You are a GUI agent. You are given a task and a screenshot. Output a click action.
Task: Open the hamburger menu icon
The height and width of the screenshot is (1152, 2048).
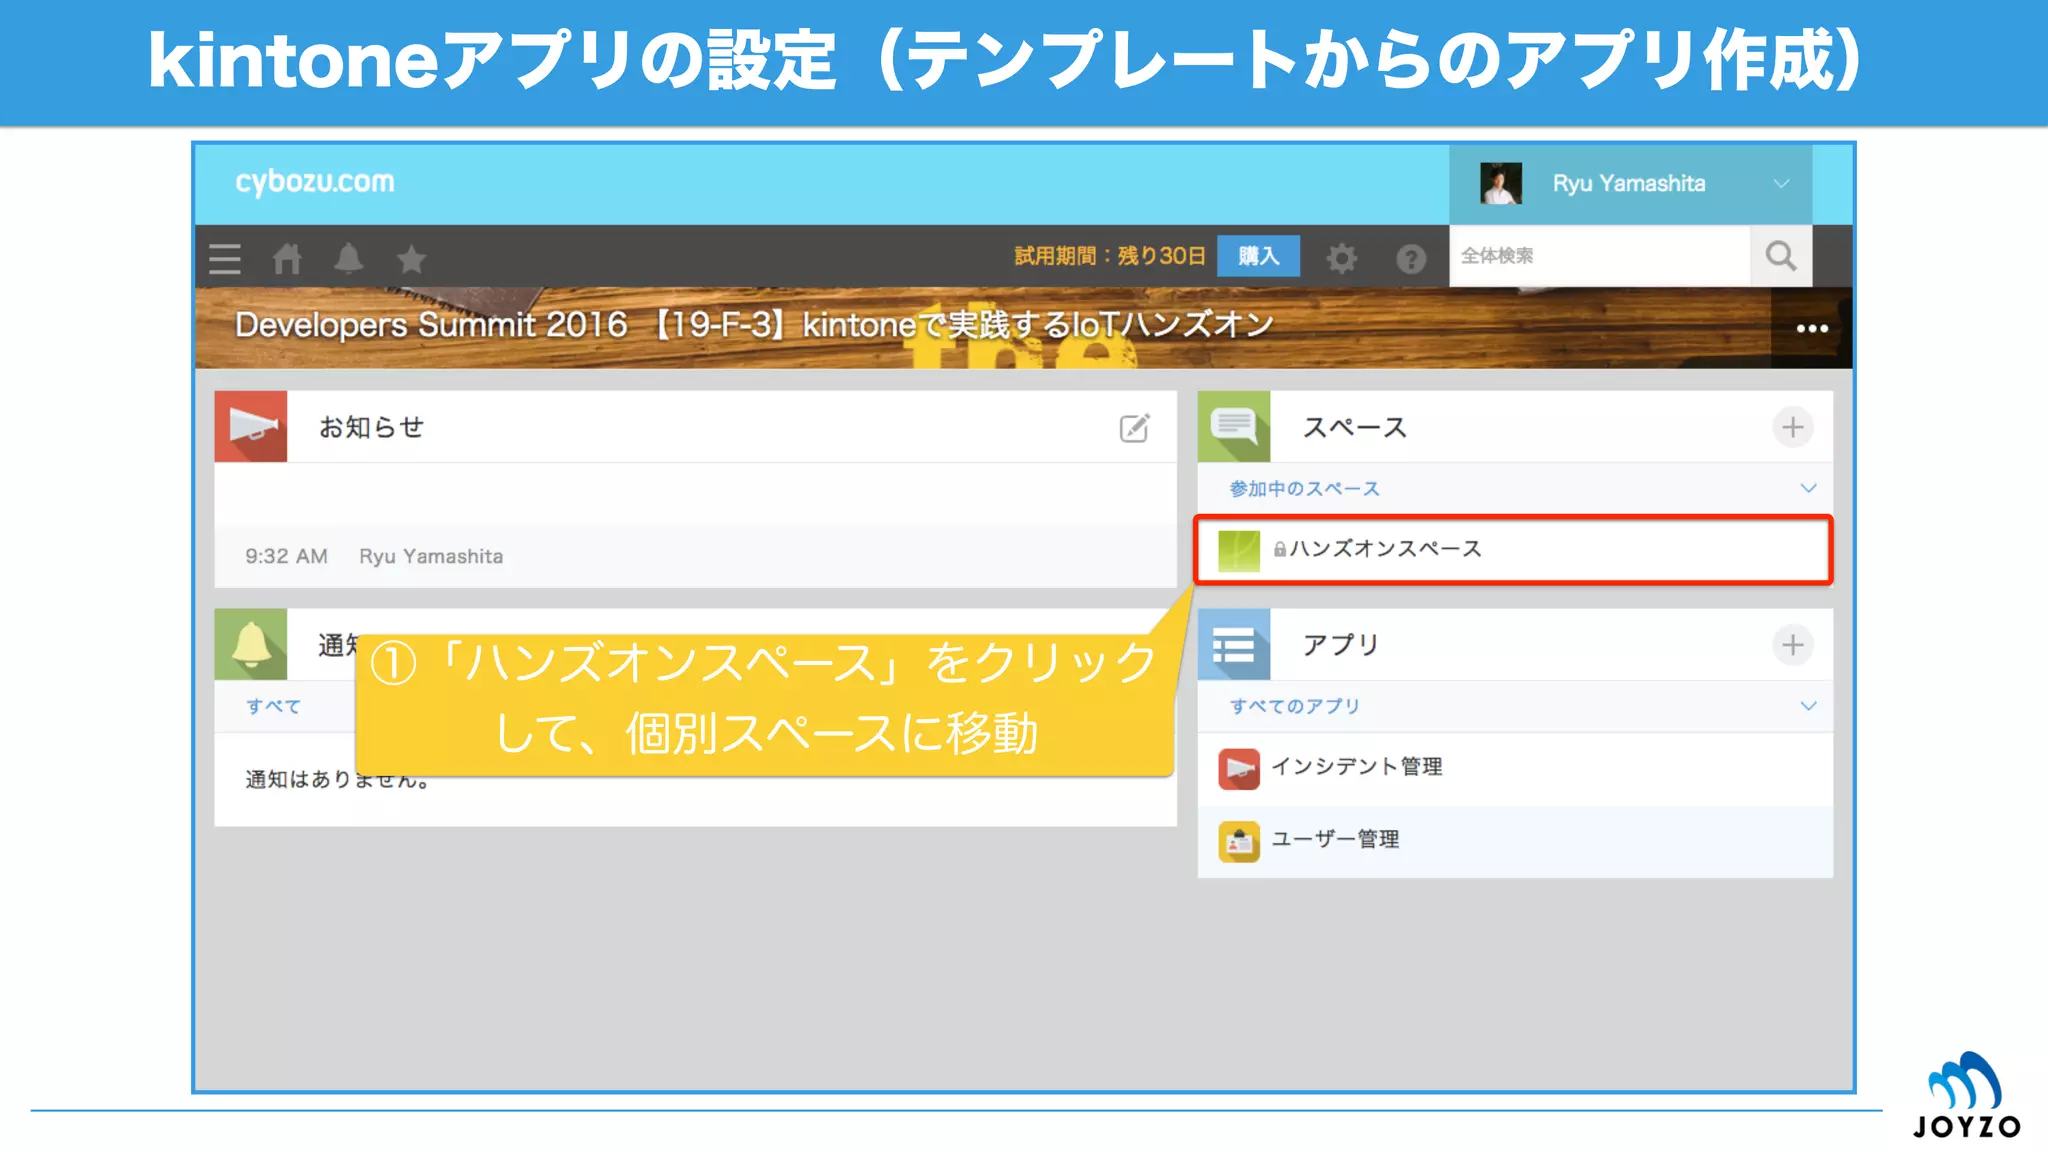tap(225, 258)
